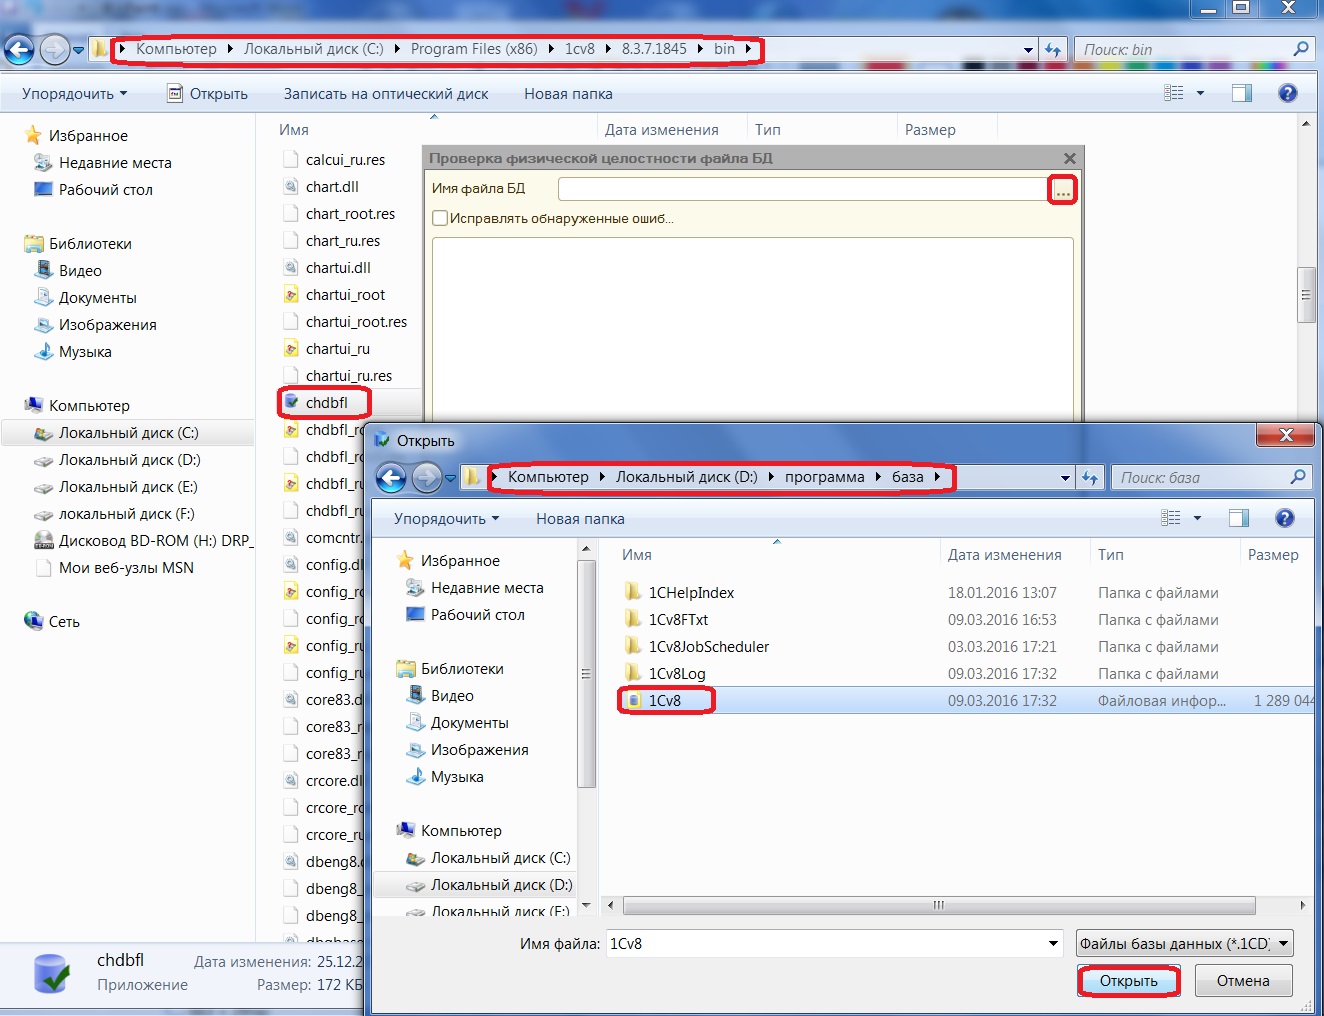
Task: Expand view options arrow in Open dialog
Action: [x=1197, y=518]
